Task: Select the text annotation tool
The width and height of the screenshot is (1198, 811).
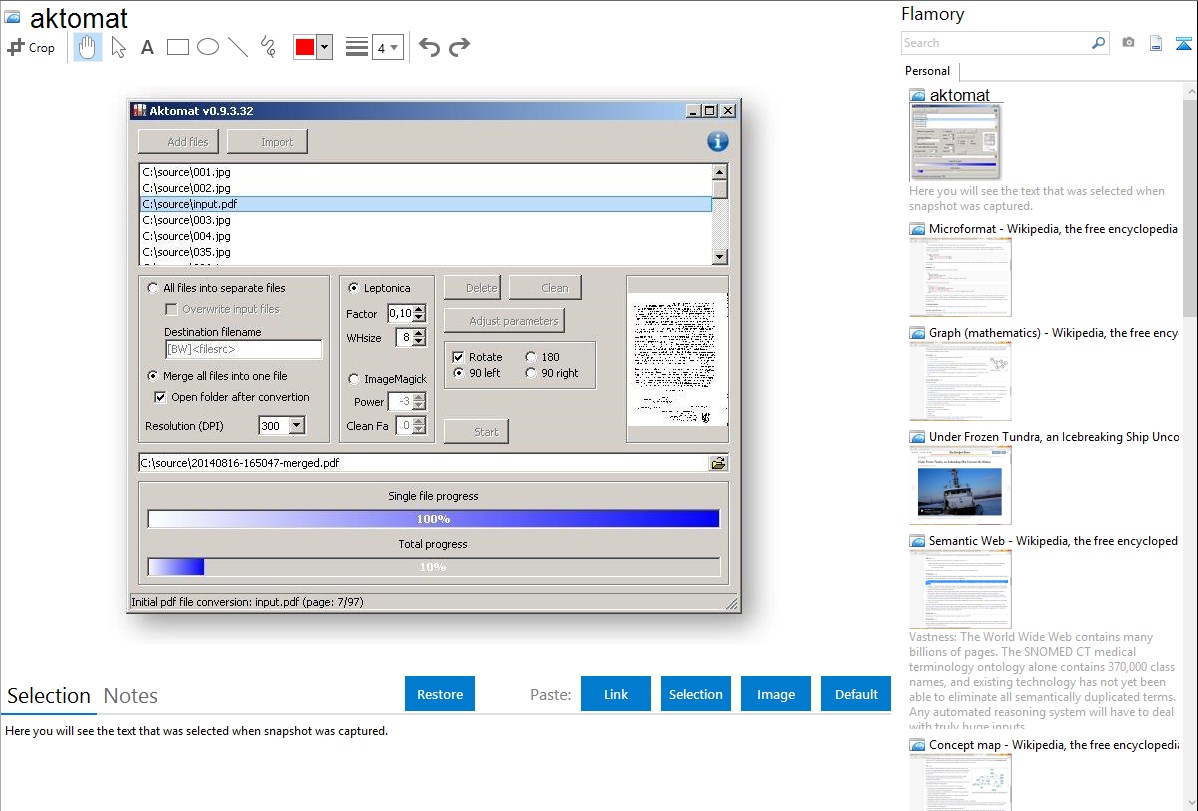Action: (147, 47)
